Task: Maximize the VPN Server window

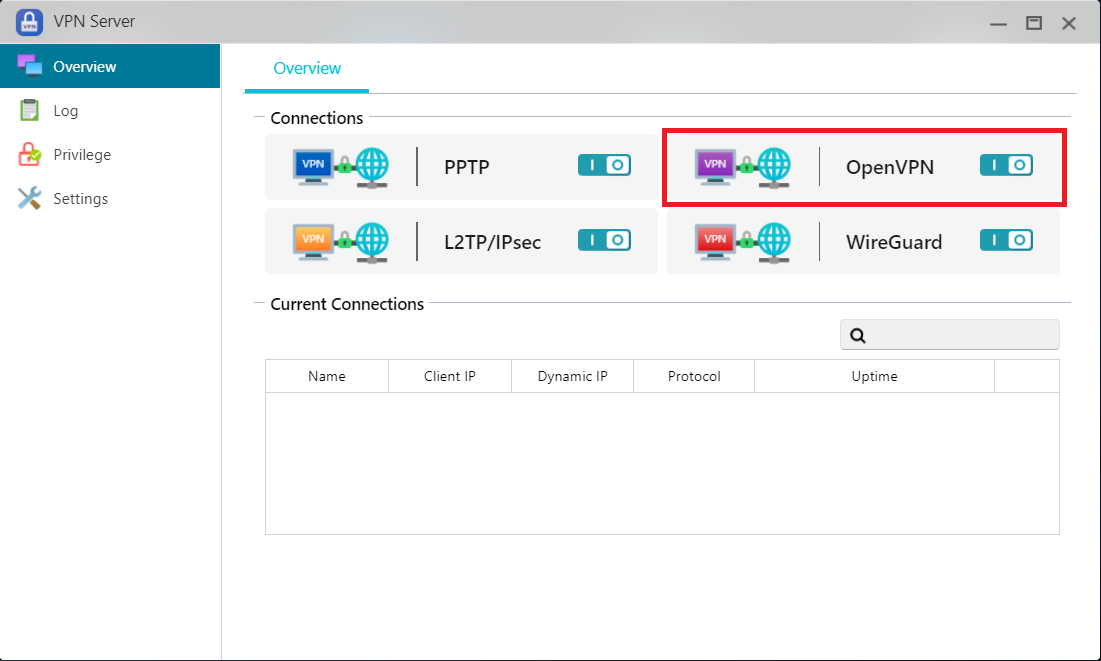Action: point(1034,23)
